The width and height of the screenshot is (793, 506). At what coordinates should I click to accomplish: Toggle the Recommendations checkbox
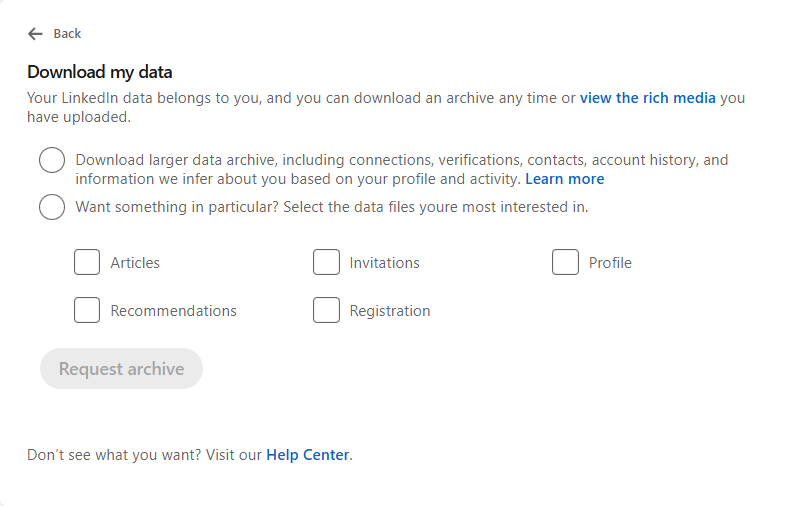coord(87,310)
